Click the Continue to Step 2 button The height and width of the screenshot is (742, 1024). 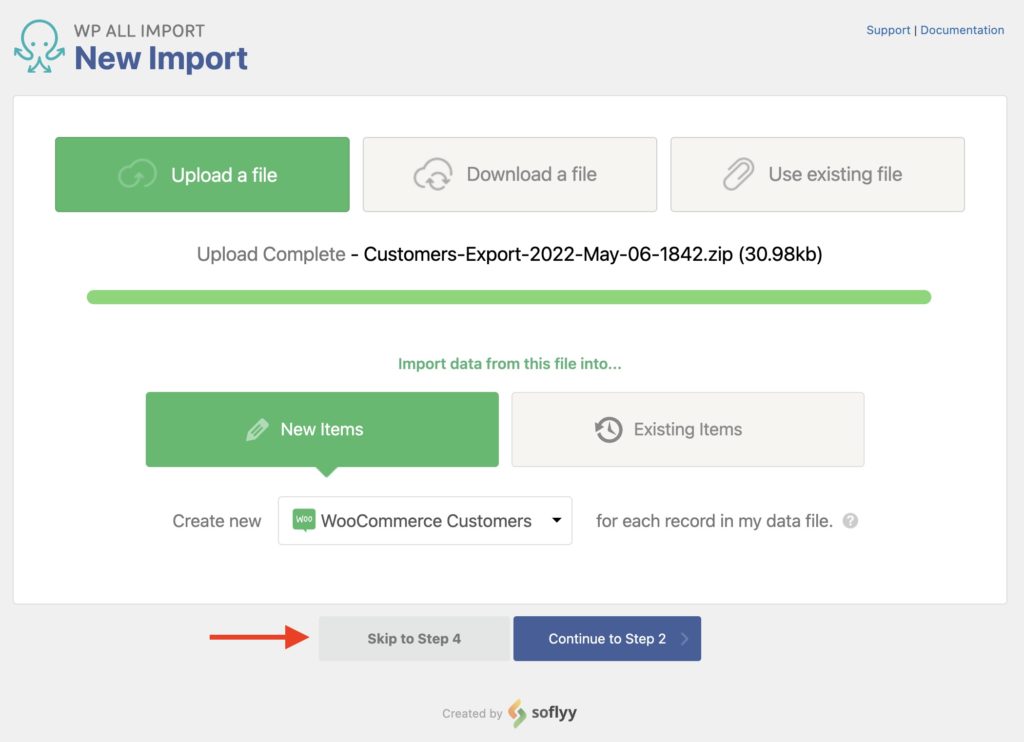click(x=606, y=638)
